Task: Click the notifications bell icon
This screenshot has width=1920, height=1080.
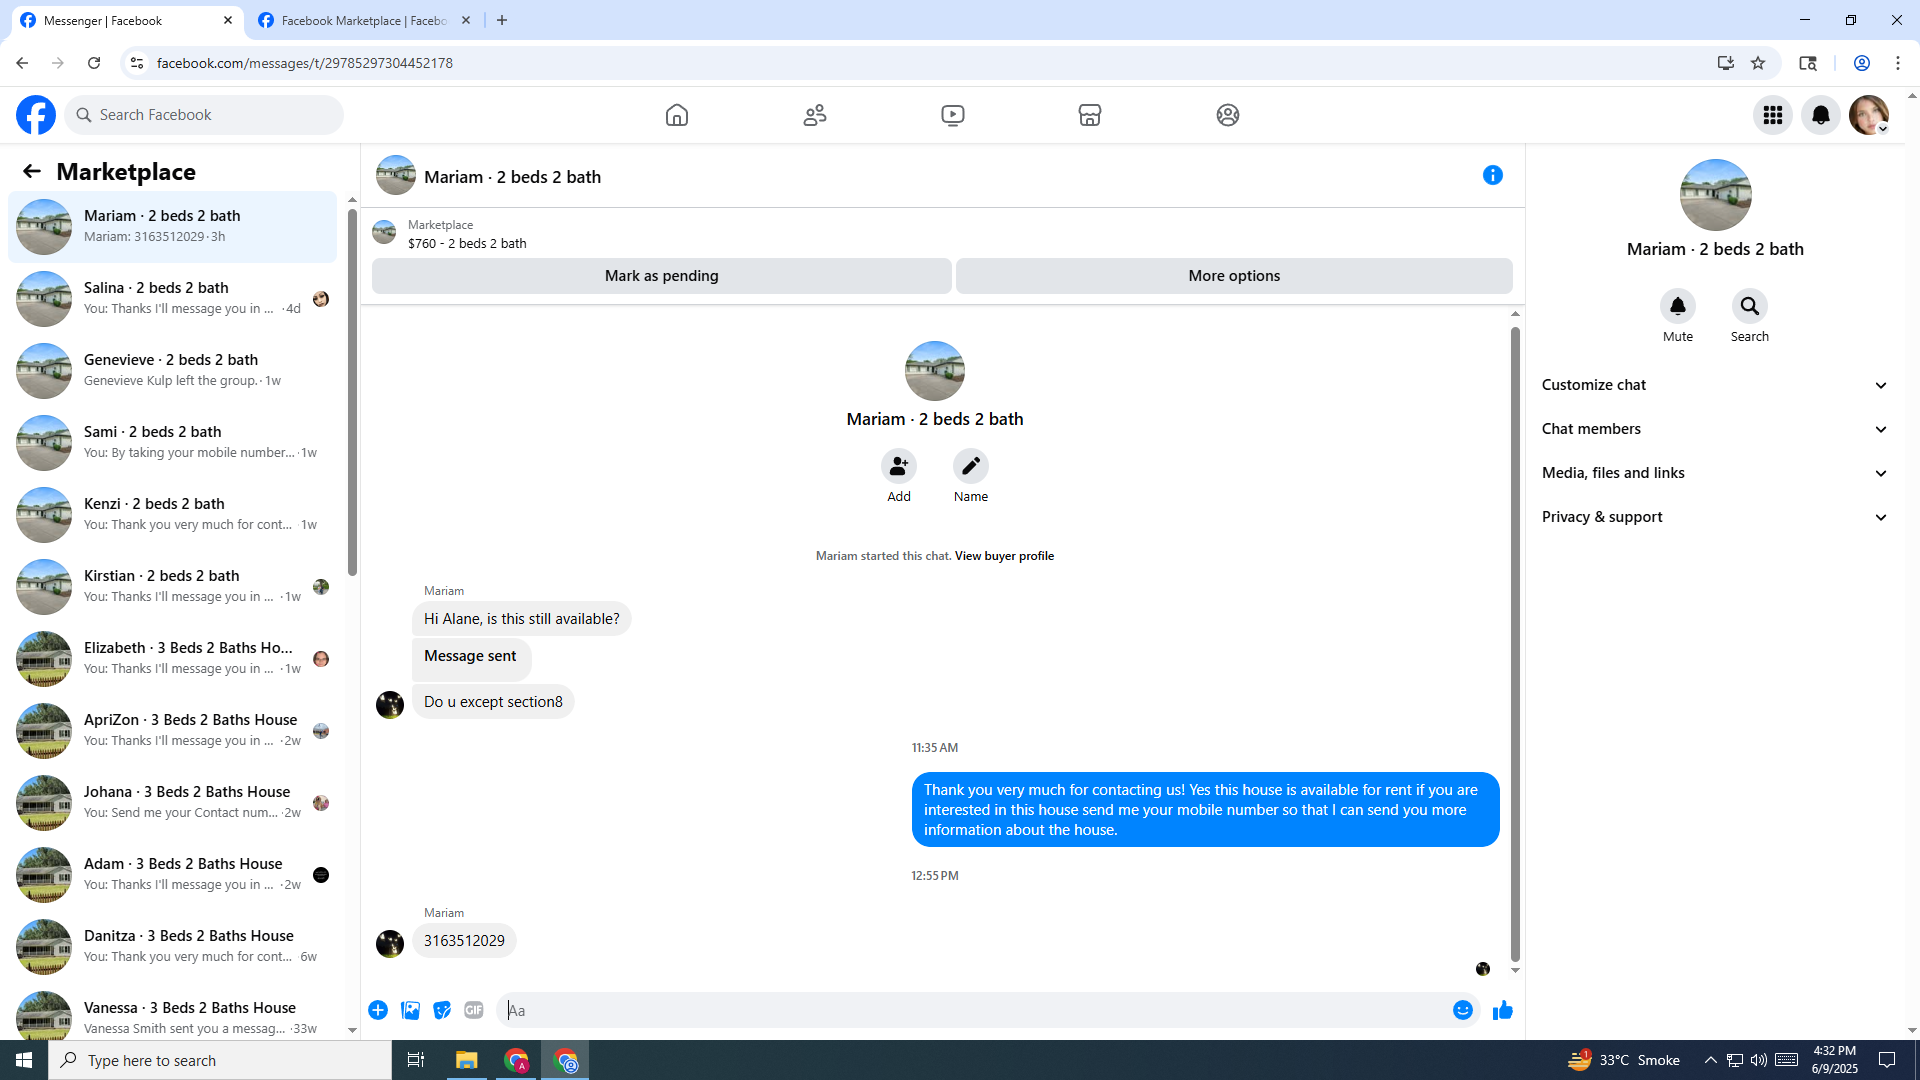Action: tap(1821, 115)
